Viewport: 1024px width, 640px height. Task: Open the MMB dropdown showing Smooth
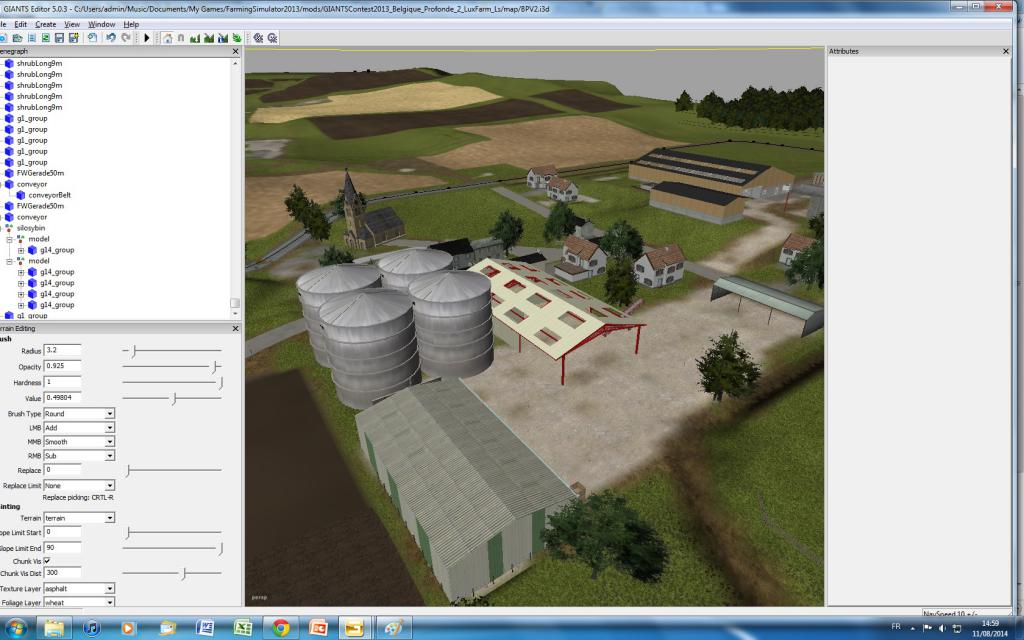point(79,441)
